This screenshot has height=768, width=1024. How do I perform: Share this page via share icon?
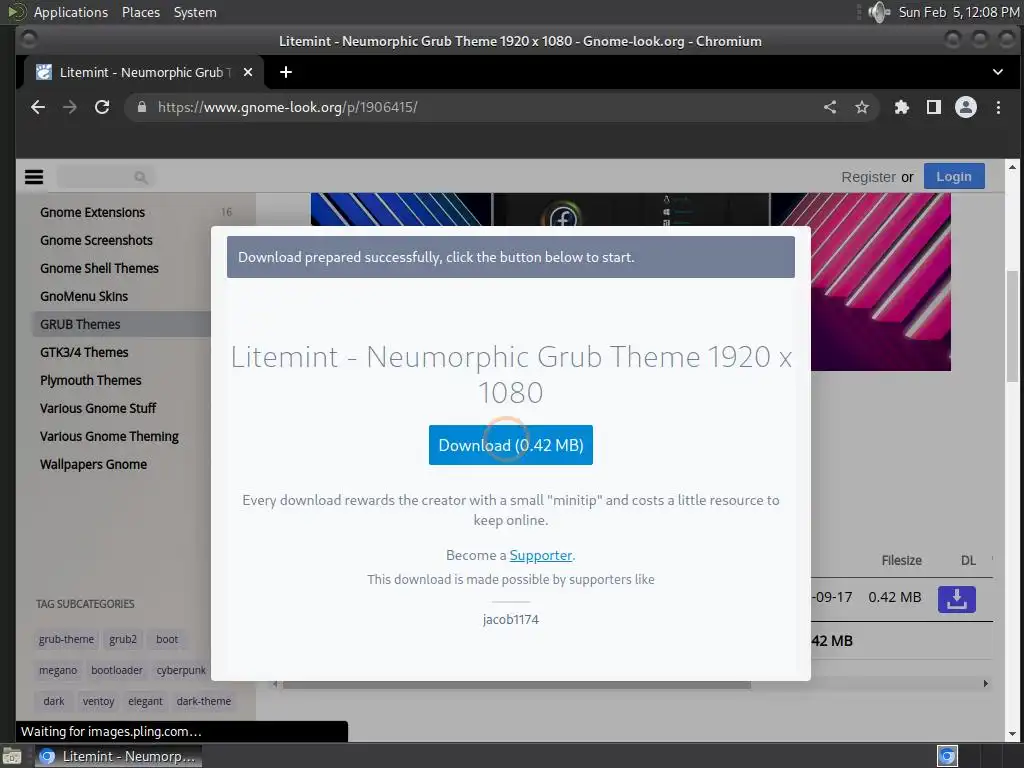[830, 107]
